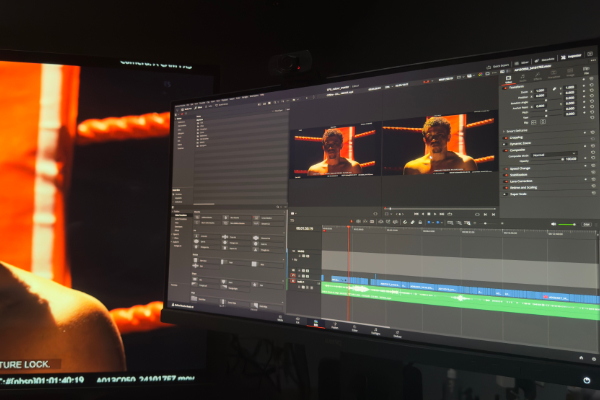The height and width of the screenshot is (400, 600).
Task: Activate the Trim Edit Mode tool
Action: pyautogui.click(x=358, y=222)
